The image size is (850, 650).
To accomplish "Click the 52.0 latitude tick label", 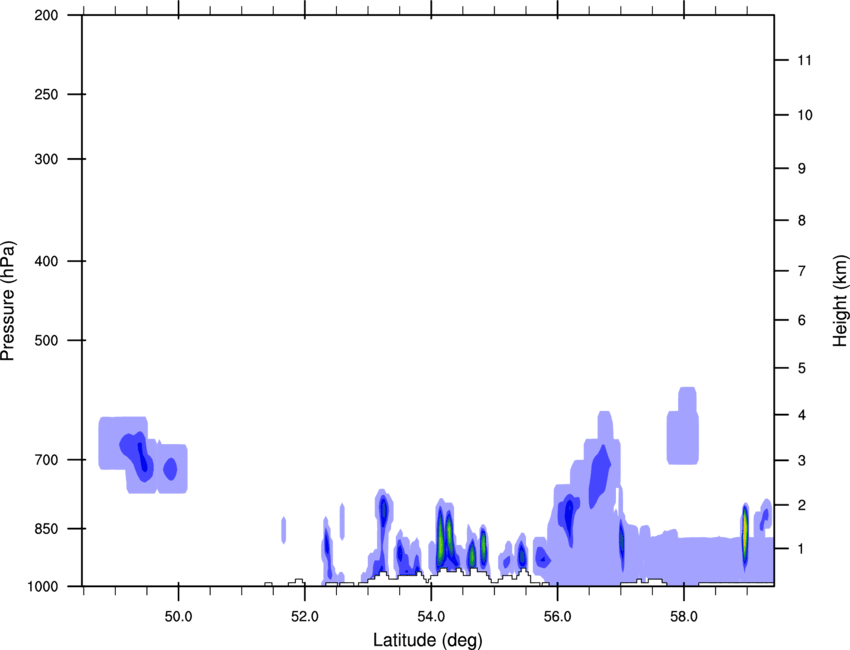I will (x=305, y=617).
